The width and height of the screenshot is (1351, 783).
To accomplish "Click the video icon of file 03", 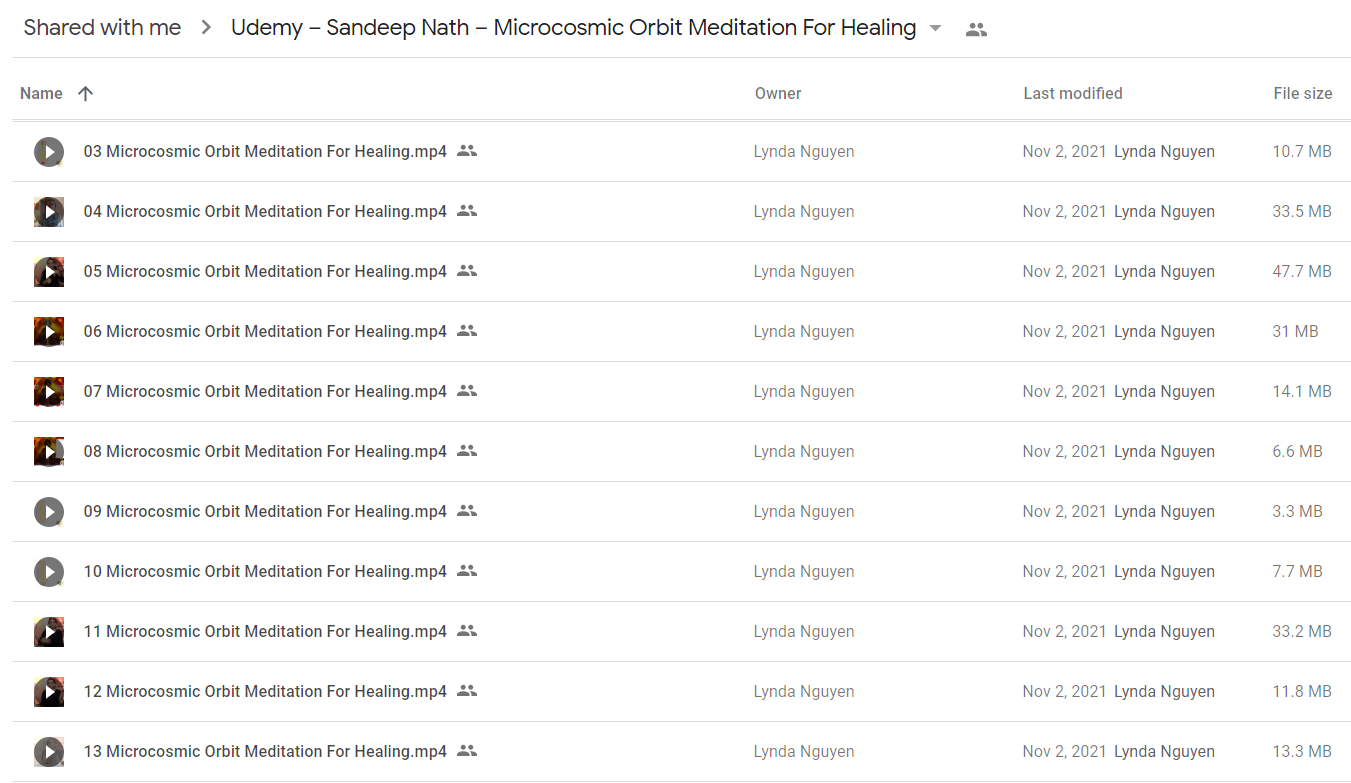I will point(49,152).
